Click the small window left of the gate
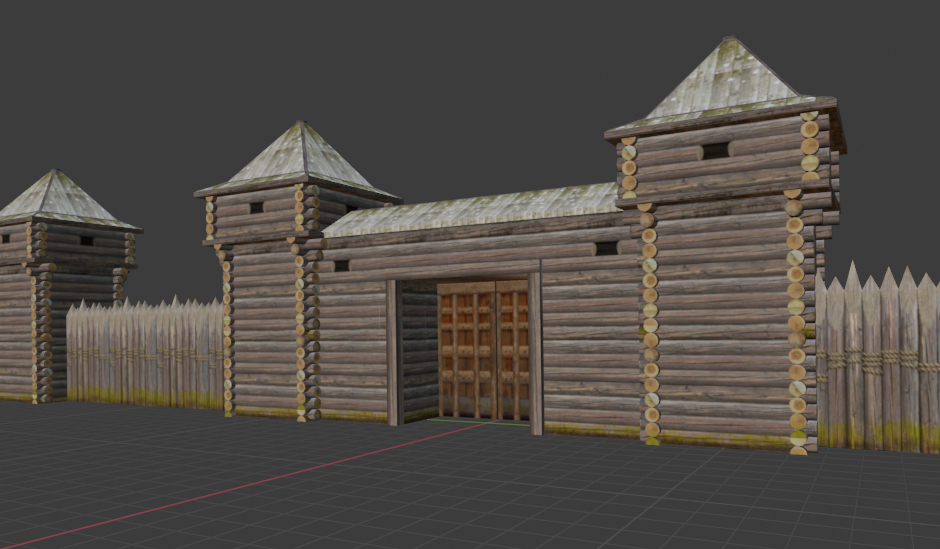The image size is (940, 549). click(x=342, y=266)
